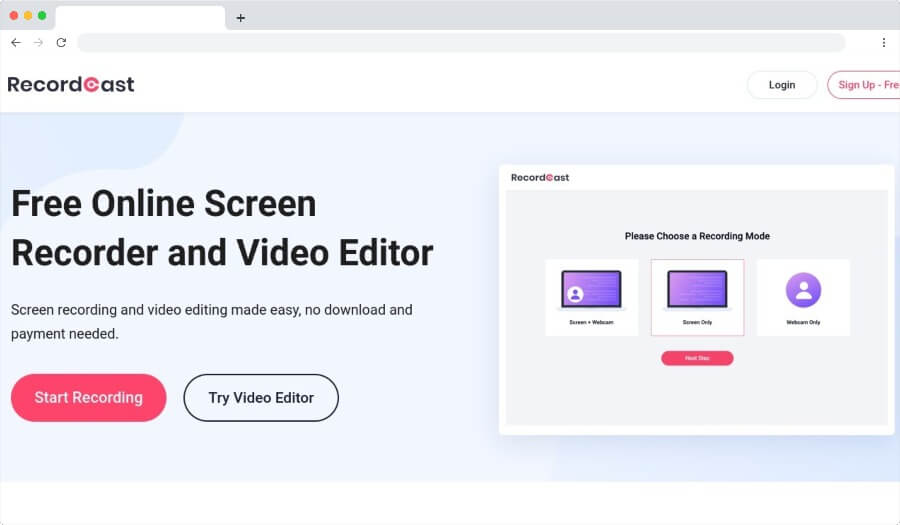900x525 pixels.
Task: Click the 'Free Online Screen Recorder and Video Editor' heading
Action: coord(222,228)
